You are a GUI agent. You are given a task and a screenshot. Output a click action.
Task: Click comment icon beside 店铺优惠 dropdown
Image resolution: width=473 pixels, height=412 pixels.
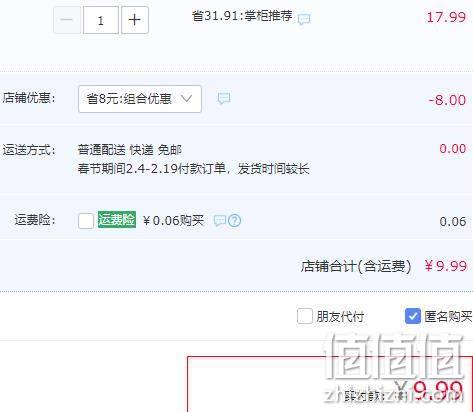224,99
